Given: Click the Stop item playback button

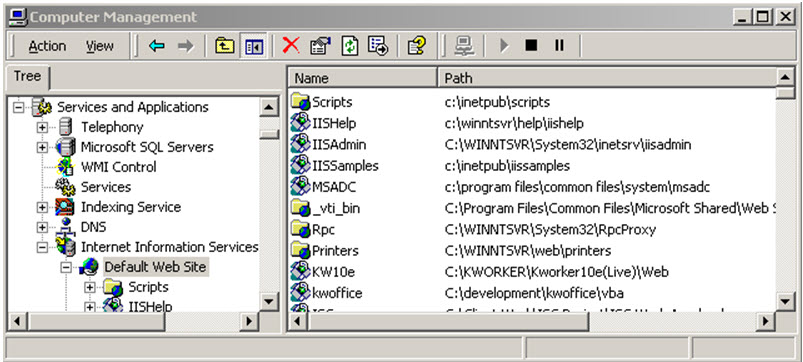Looking at the screenshot, I should point(531,46).
